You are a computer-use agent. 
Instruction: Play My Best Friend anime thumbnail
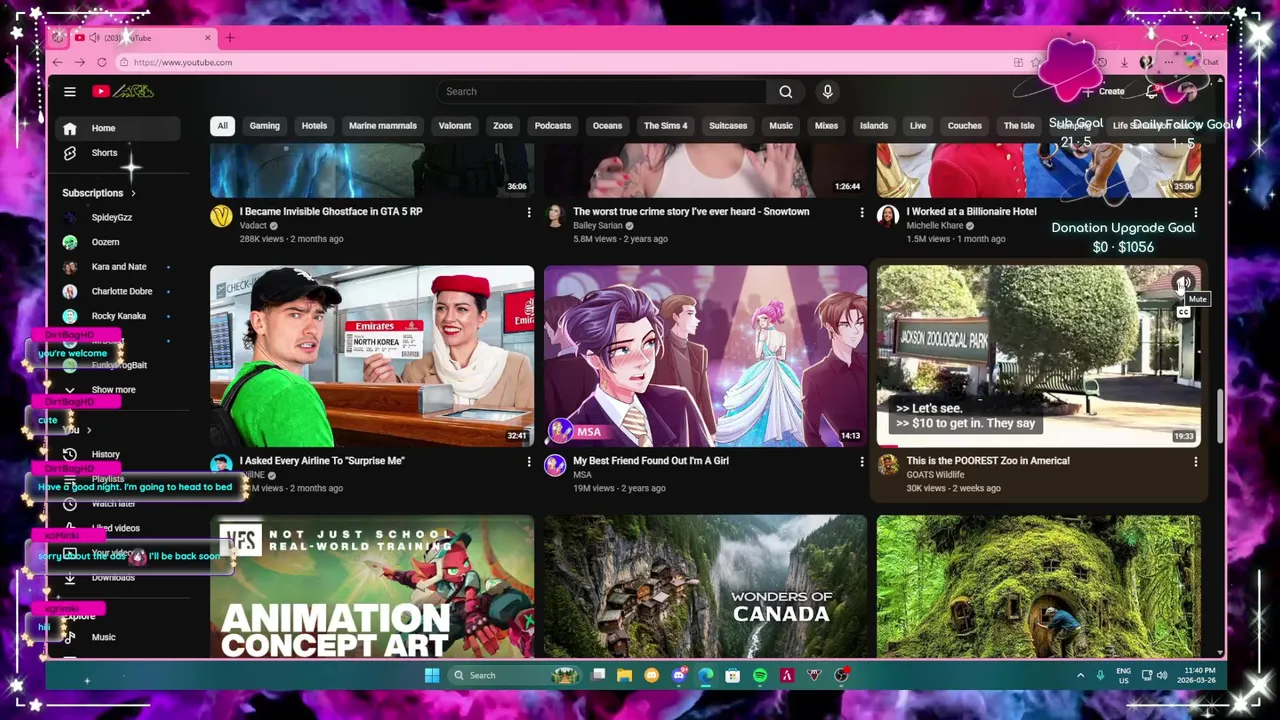705,356
